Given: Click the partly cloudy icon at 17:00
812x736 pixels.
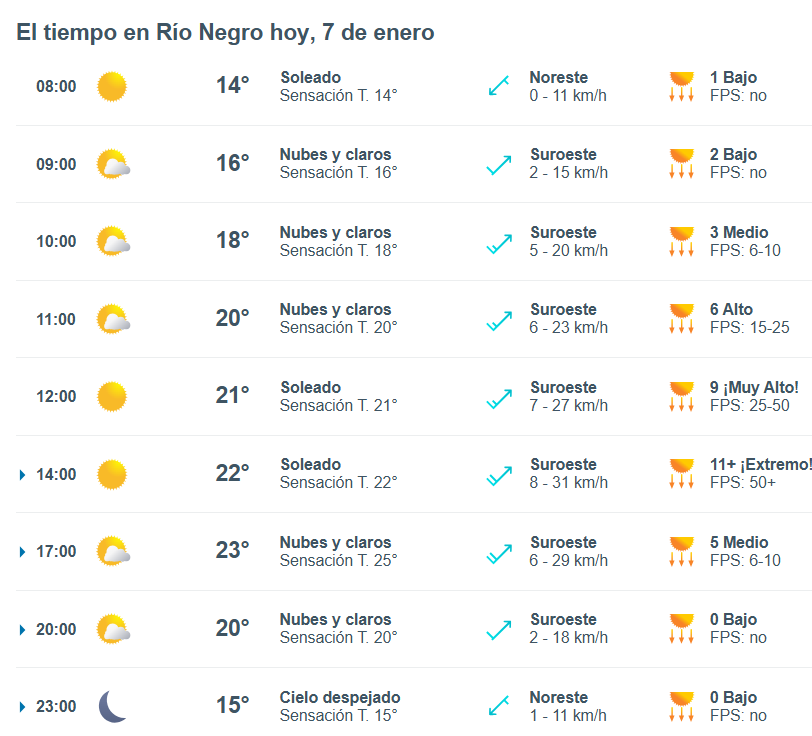Looking at the screenshot, I should point(113,551).
